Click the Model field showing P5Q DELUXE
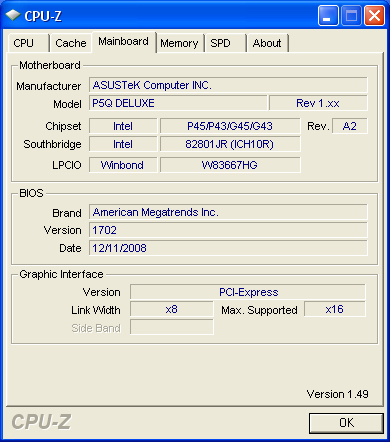 (x=178, y=103)
